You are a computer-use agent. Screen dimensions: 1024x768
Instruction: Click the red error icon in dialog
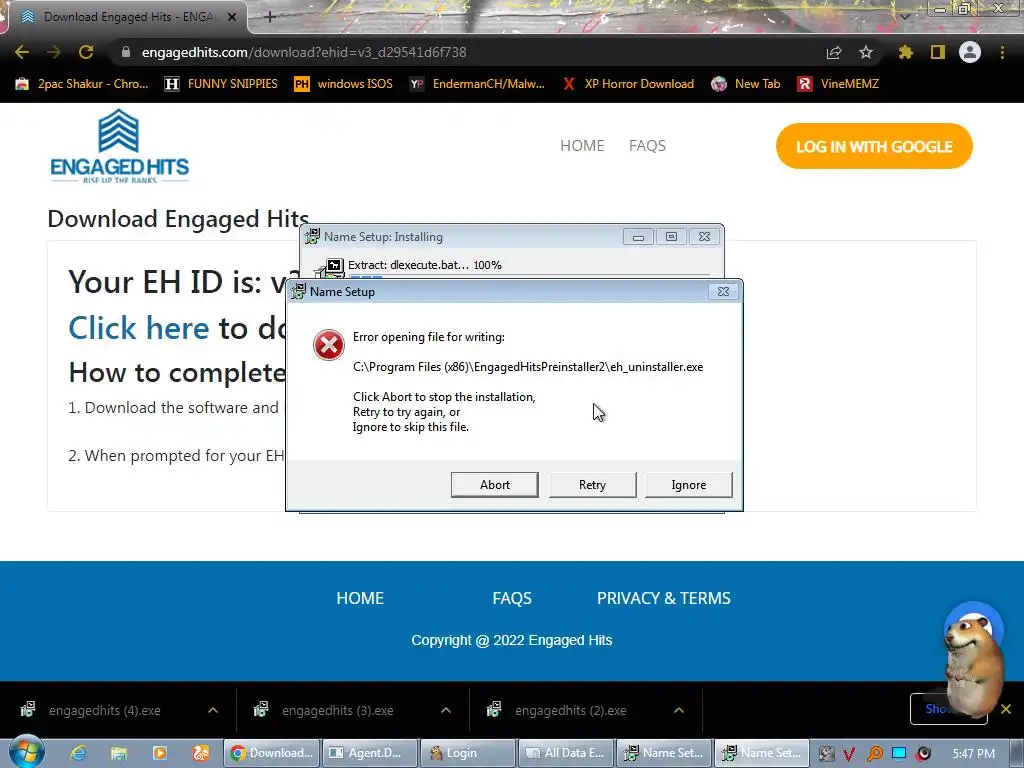click(x=328, y=345)
